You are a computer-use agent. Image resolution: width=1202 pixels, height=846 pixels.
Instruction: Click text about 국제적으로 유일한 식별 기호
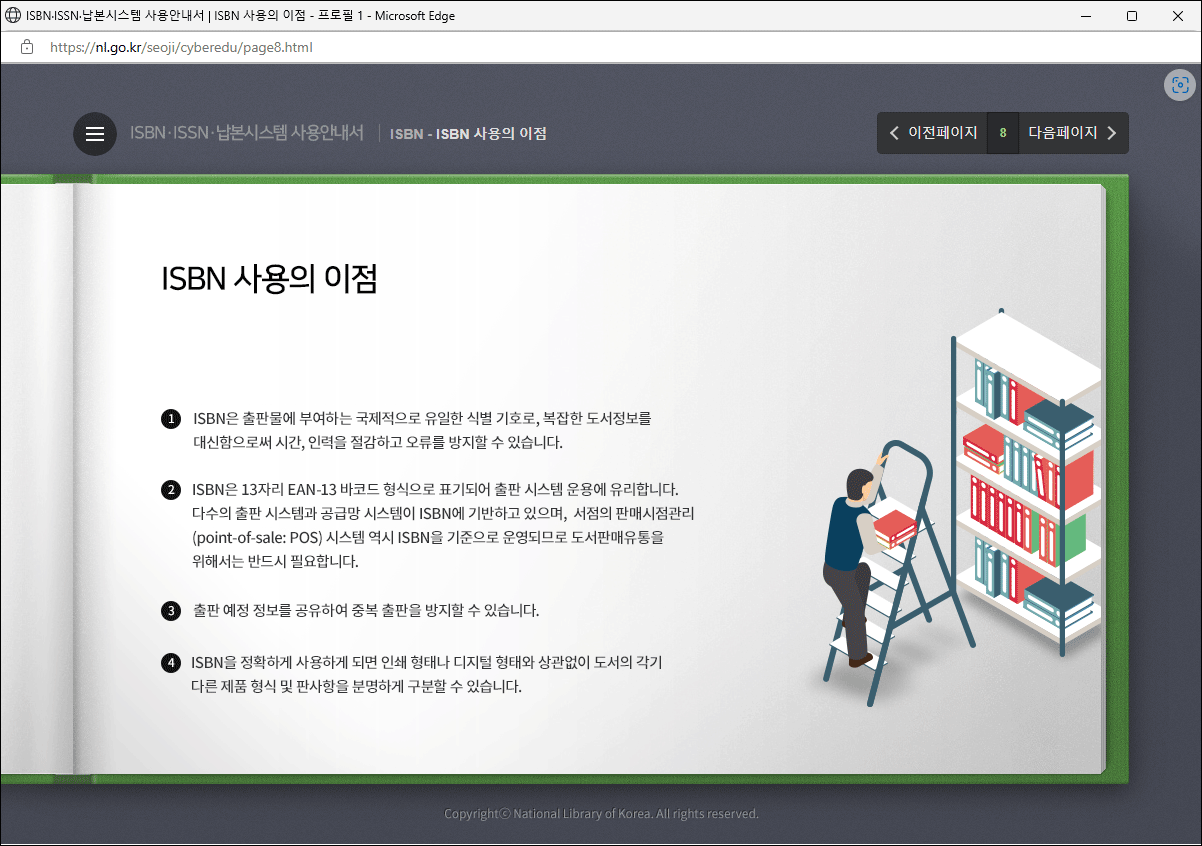tap(422, 430)
